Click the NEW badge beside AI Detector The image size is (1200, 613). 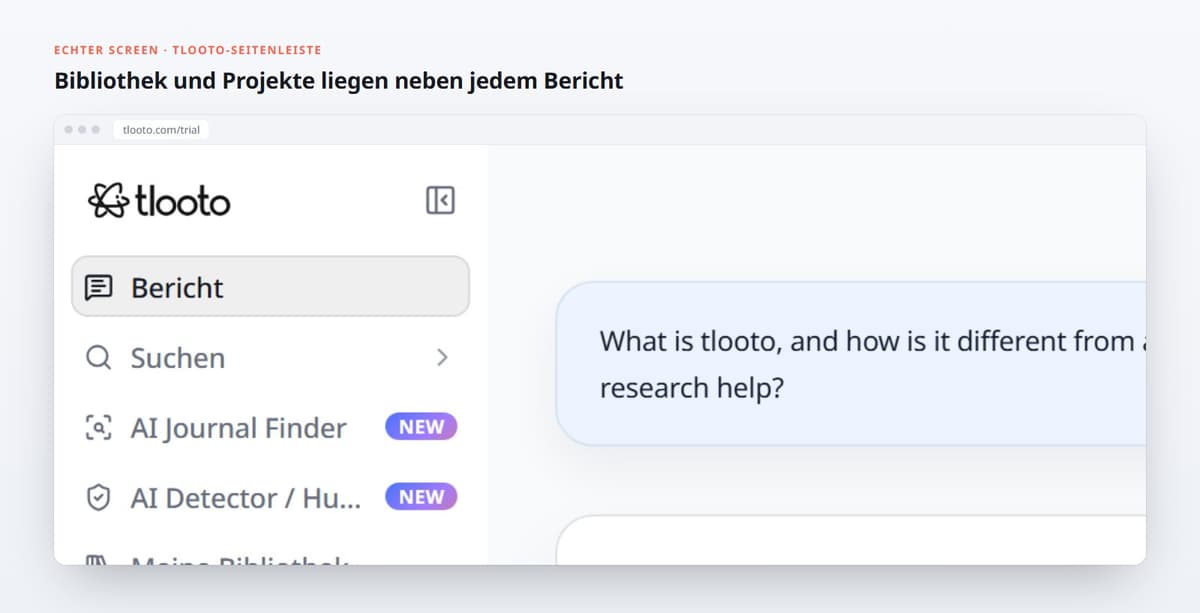(421, 497)
